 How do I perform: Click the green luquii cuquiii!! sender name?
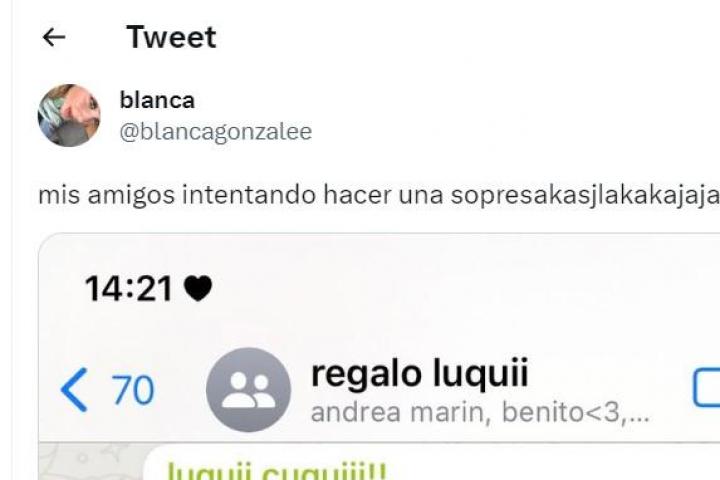277,471
